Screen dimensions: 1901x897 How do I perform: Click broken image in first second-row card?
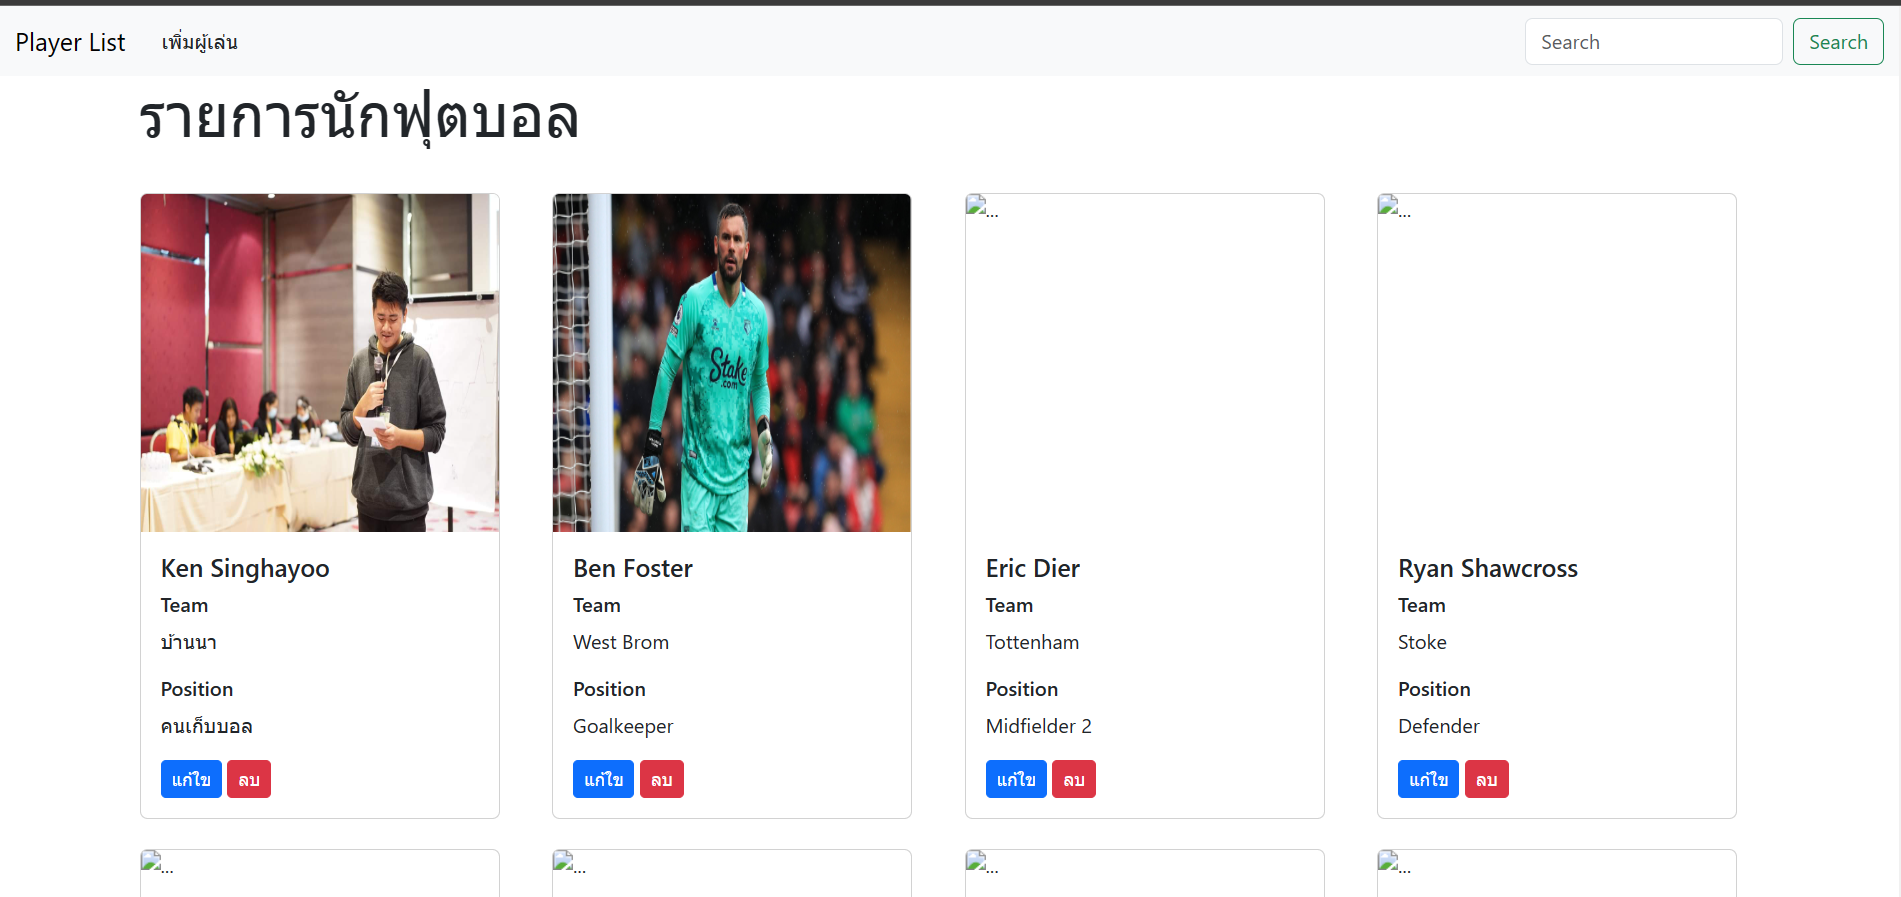pyautogui.click(x=157, y=863)
